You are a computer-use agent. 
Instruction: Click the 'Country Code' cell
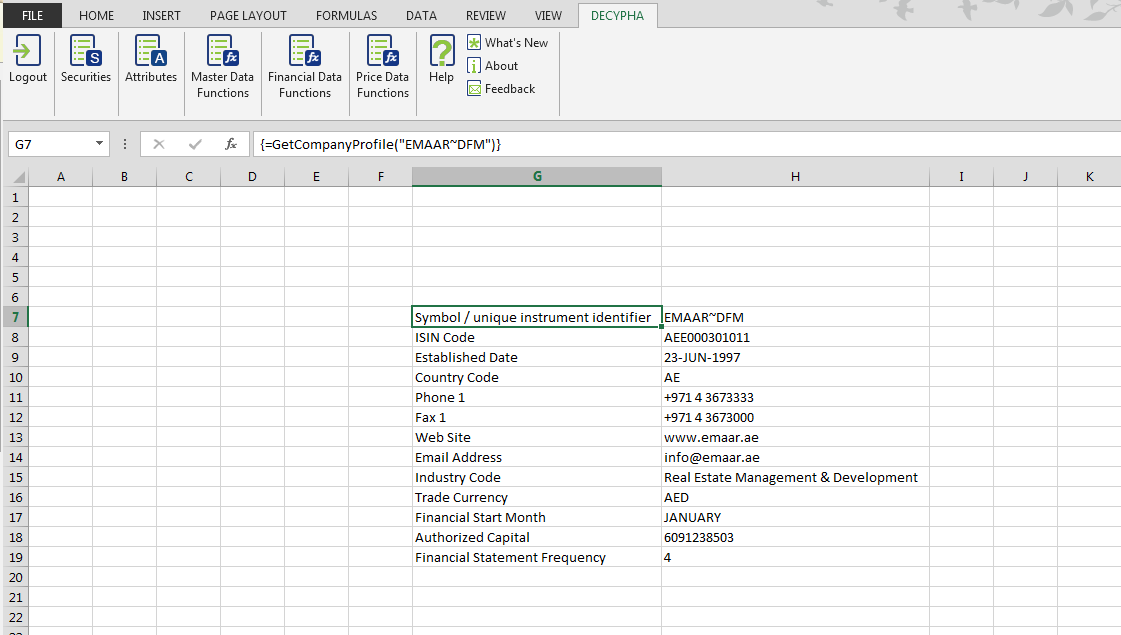click(537, 378)
